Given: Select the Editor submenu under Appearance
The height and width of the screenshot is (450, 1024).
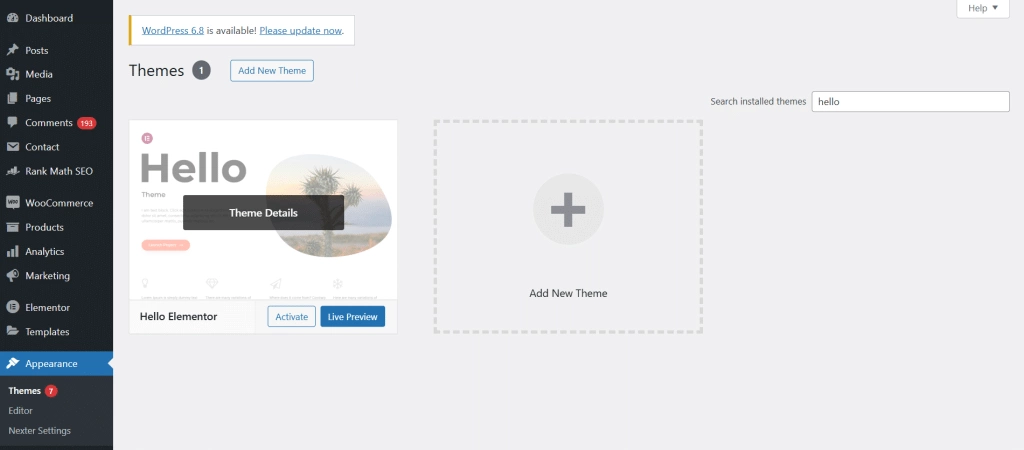Looking at the screenshot, I should pos(21,410).
